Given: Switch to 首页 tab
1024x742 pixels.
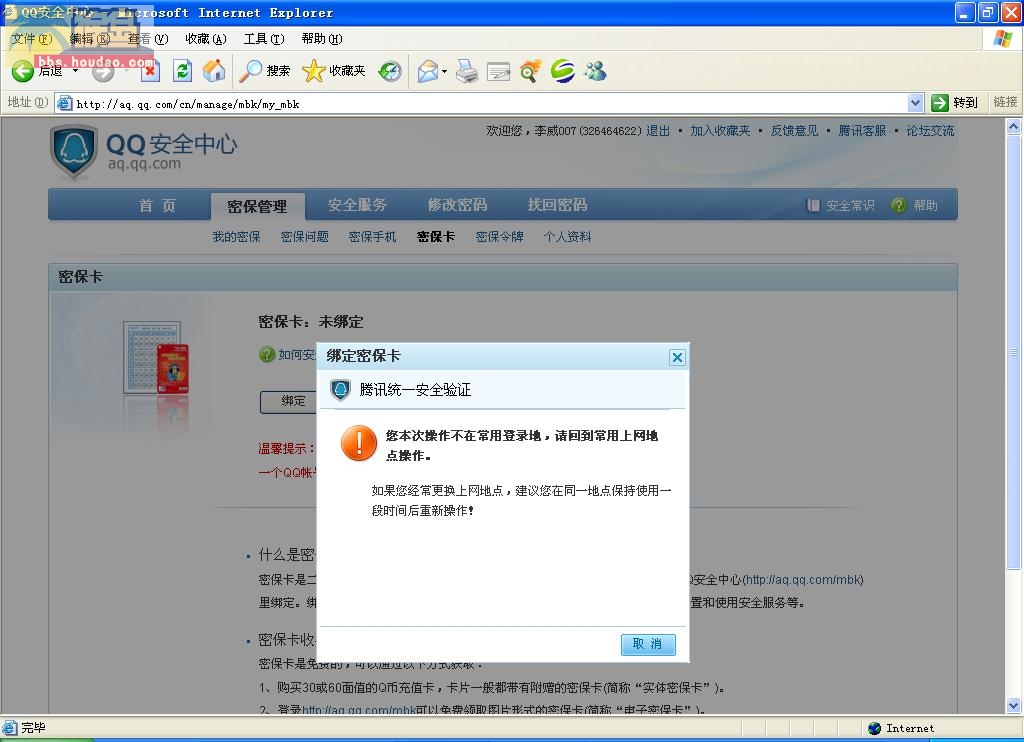Looking at the screenshot, I should coord(157,206).
